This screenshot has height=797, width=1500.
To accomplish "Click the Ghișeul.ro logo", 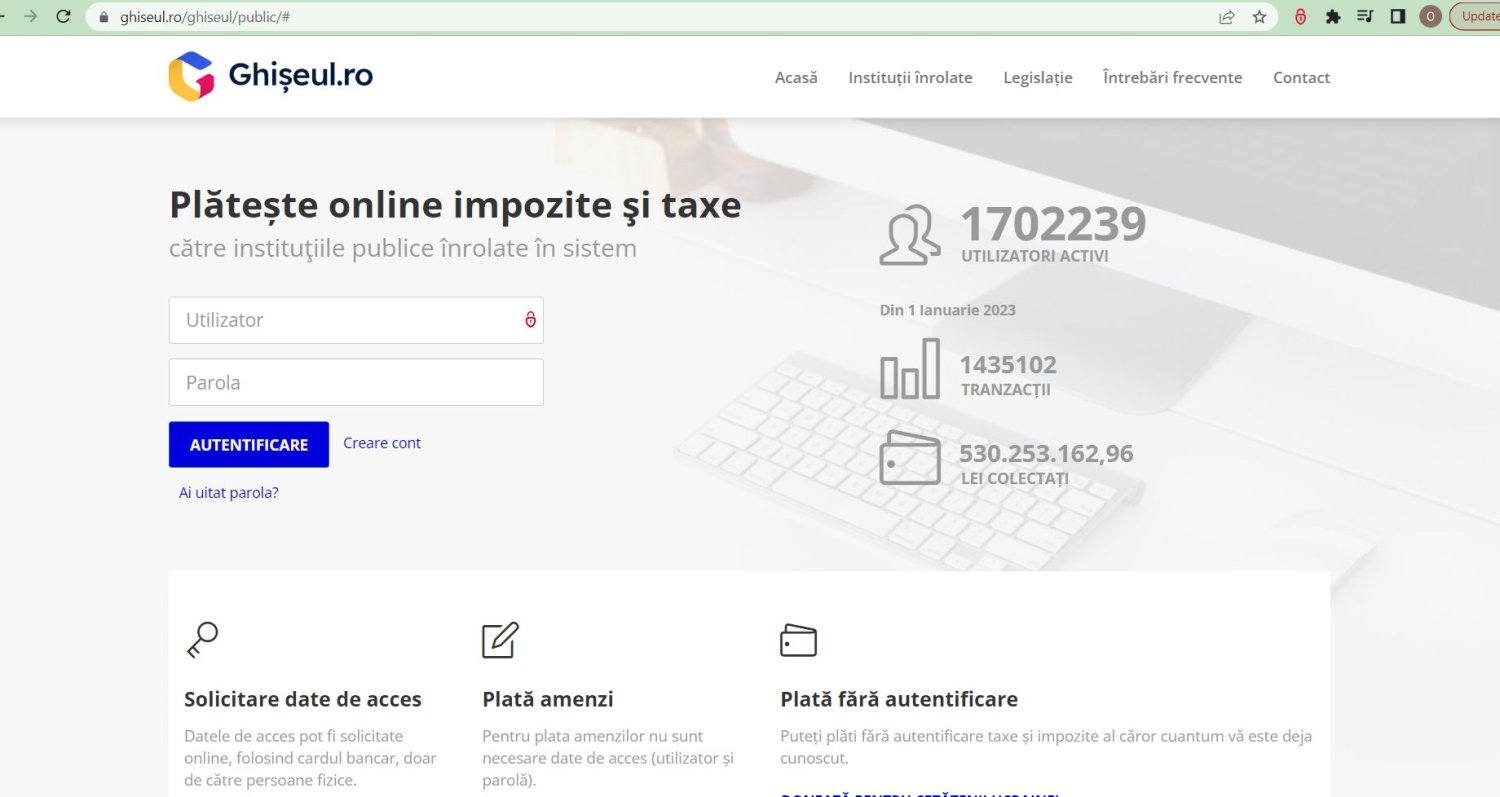I will tap(270, 76).
